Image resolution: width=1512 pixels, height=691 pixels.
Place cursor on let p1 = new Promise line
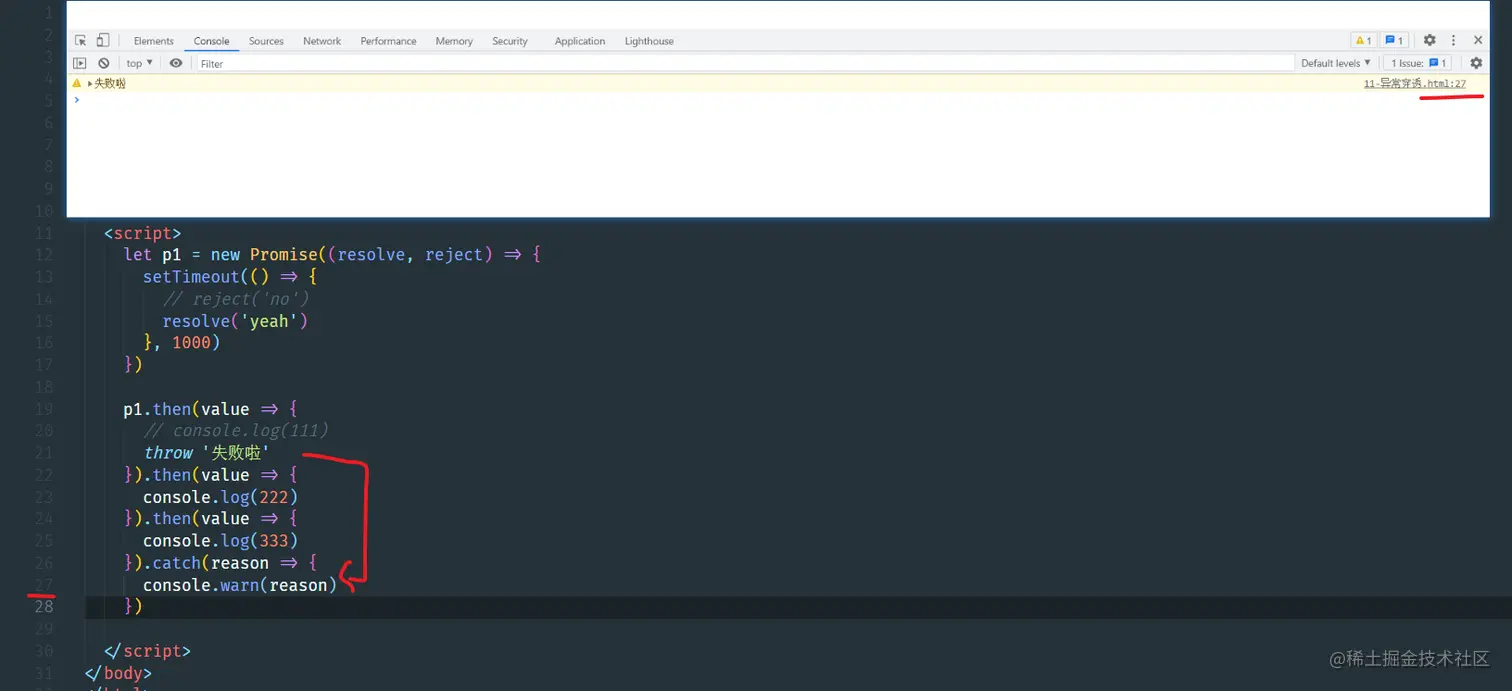(x=332, y=255)
